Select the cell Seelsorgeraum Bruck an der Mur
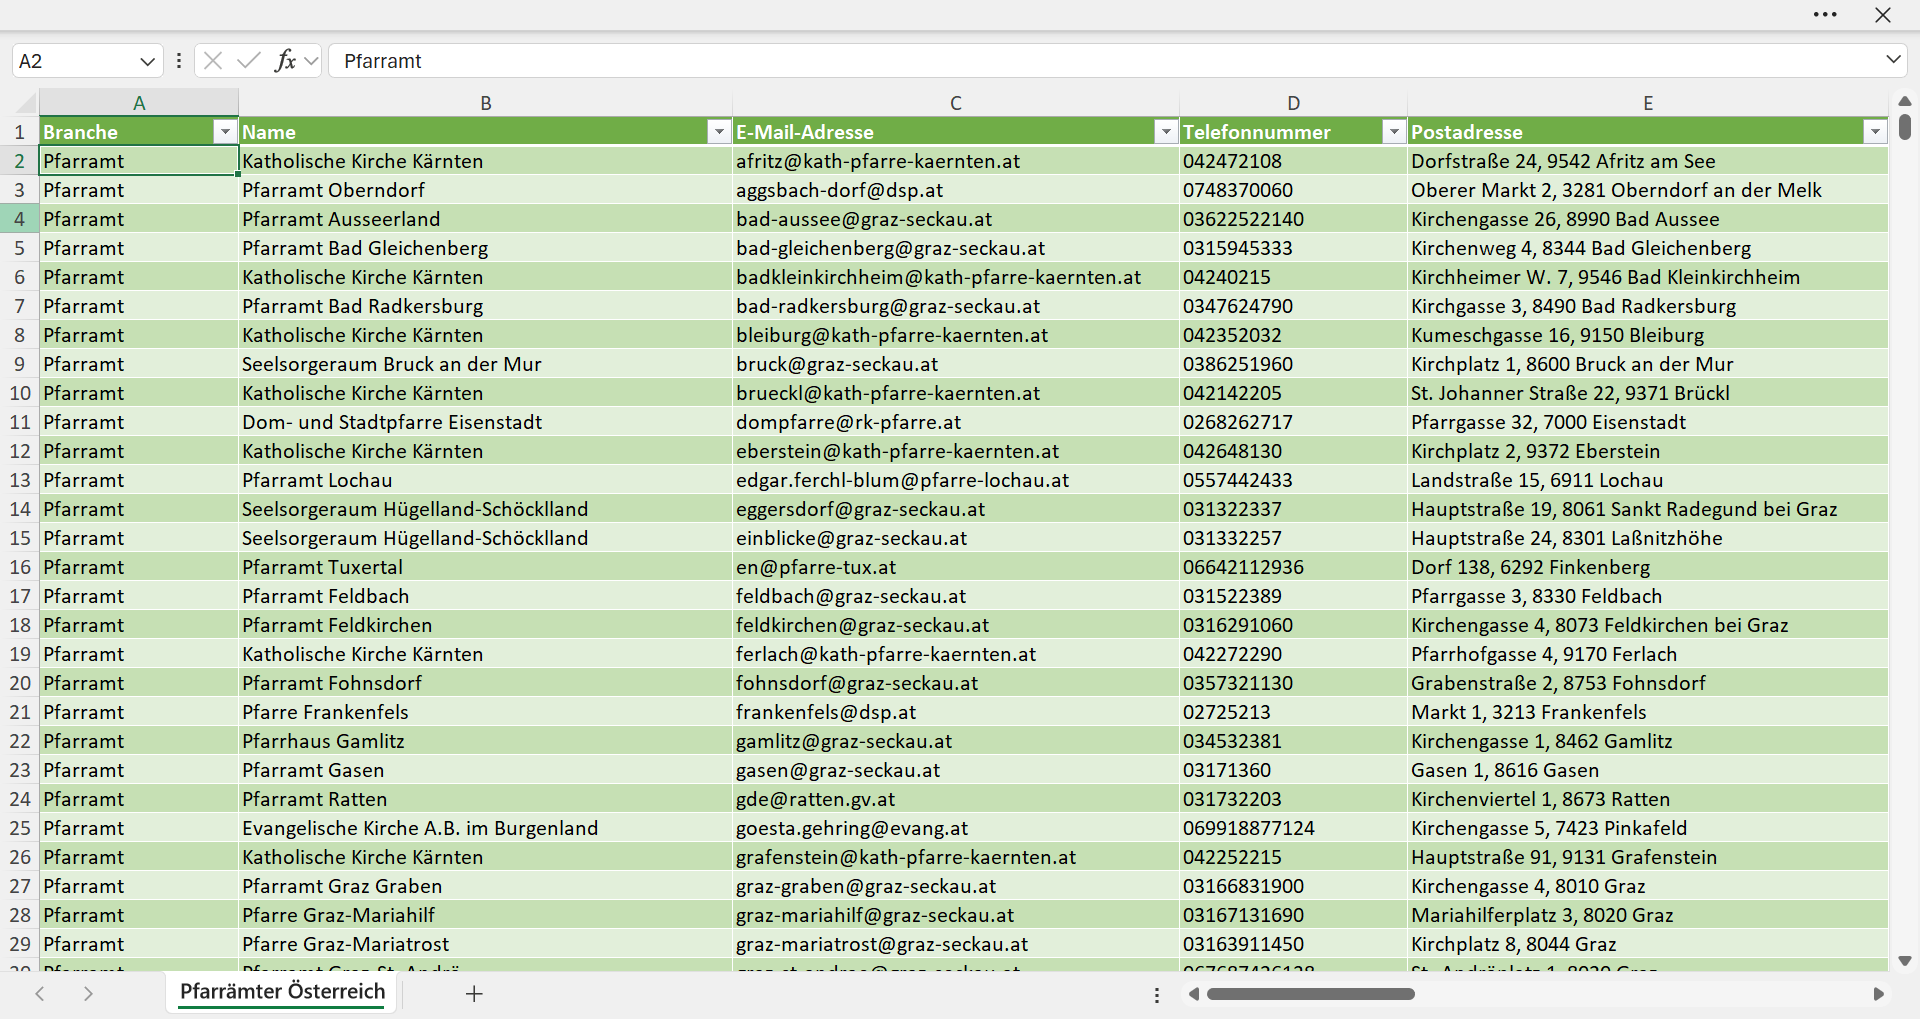The width and height of the screenshot is (1920, 1020). [486, 364]
